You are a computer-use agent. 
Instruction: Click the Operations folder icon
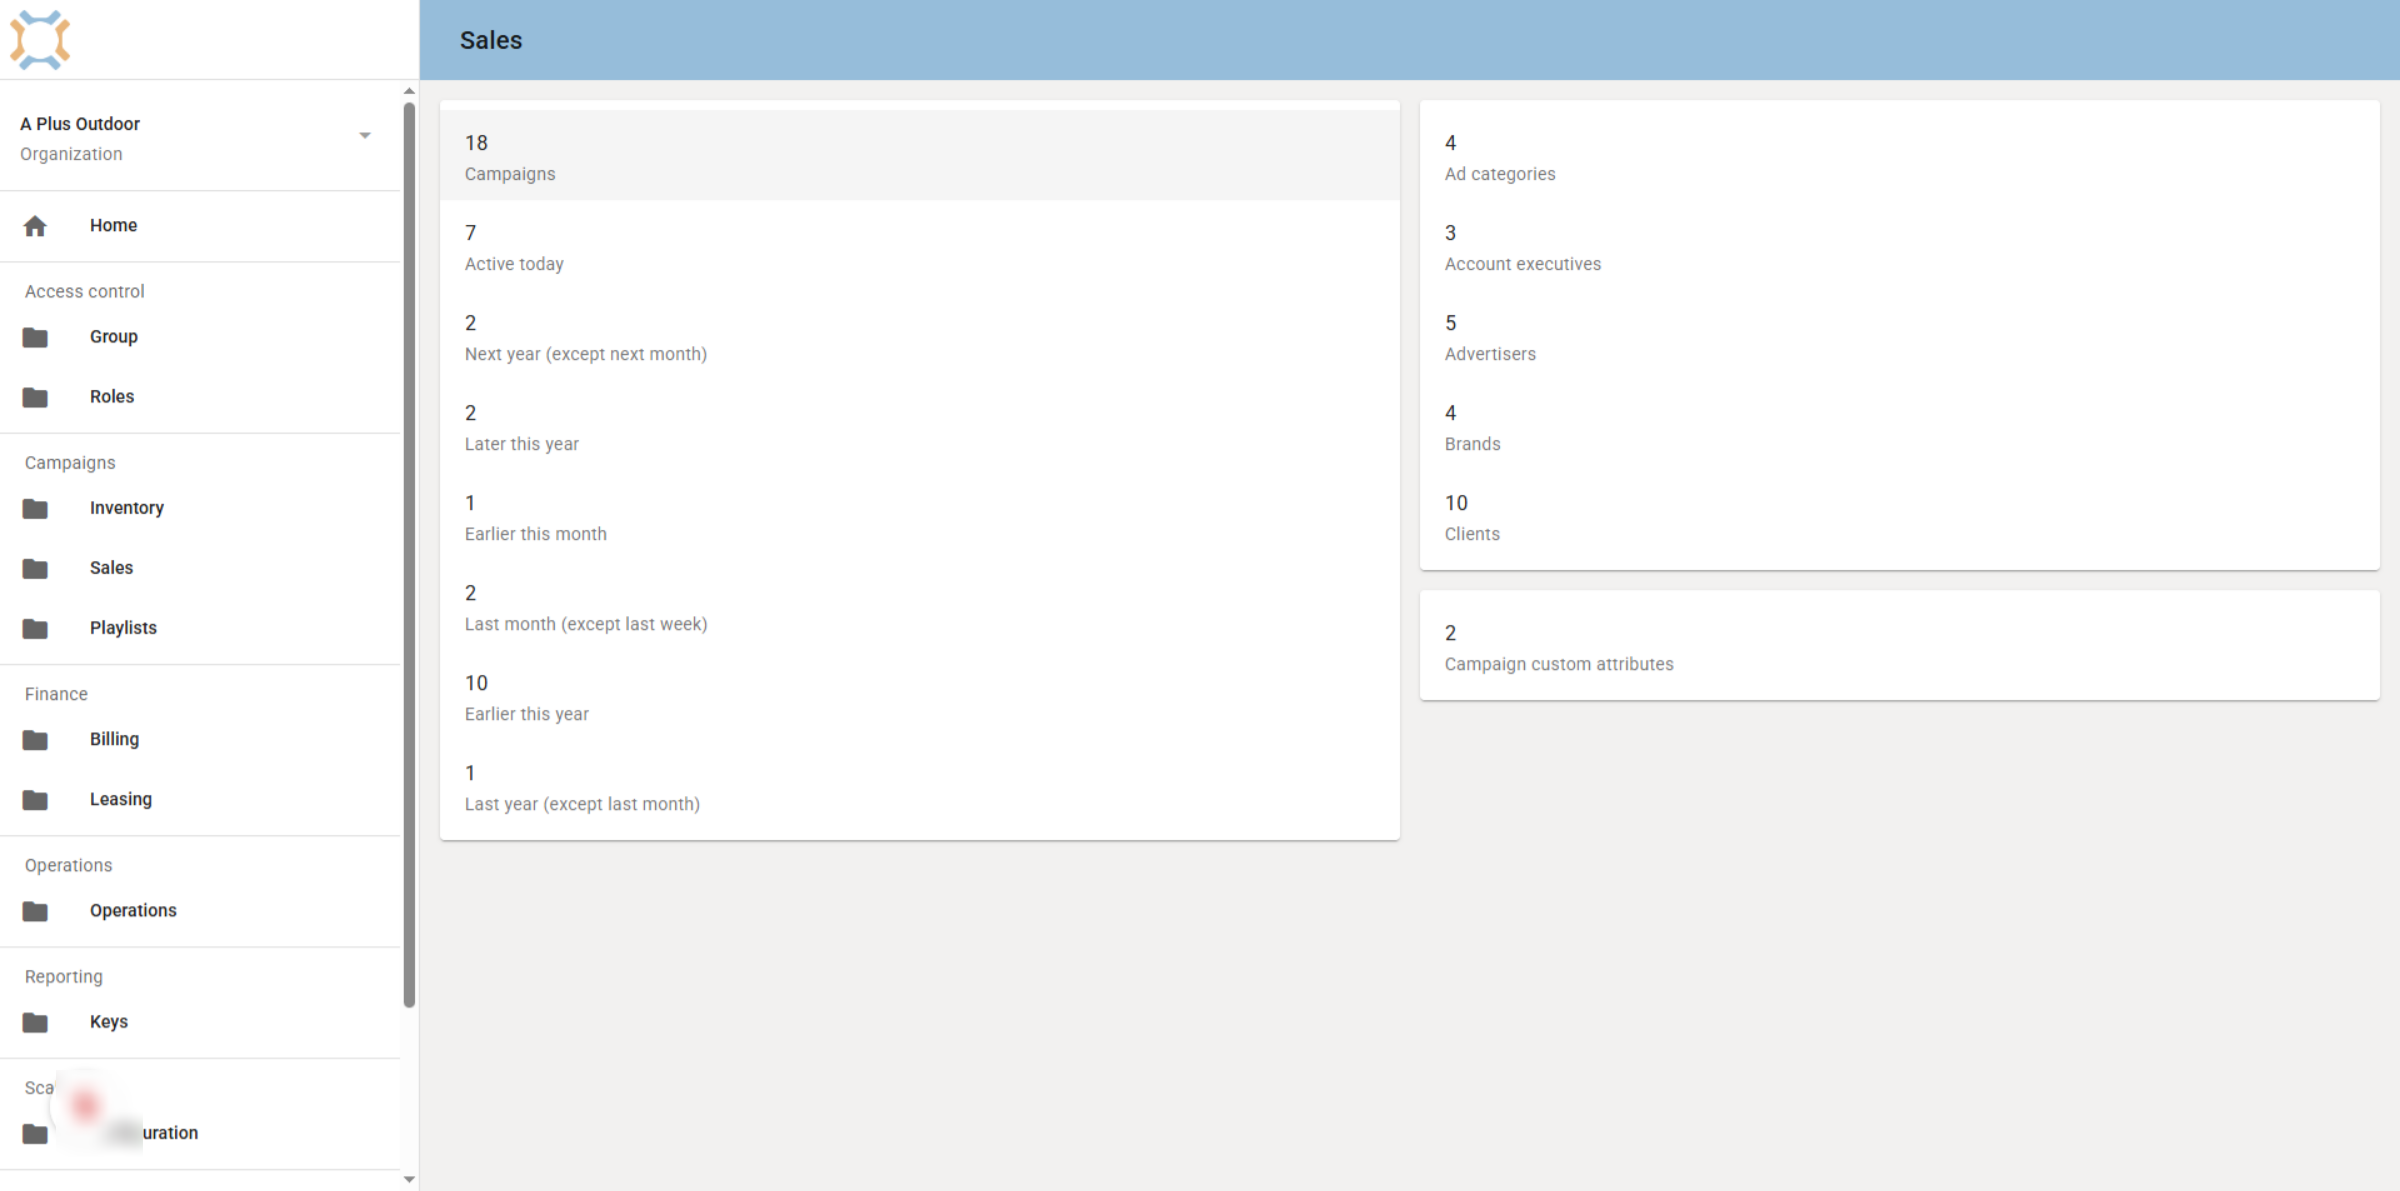click(35, 910)
